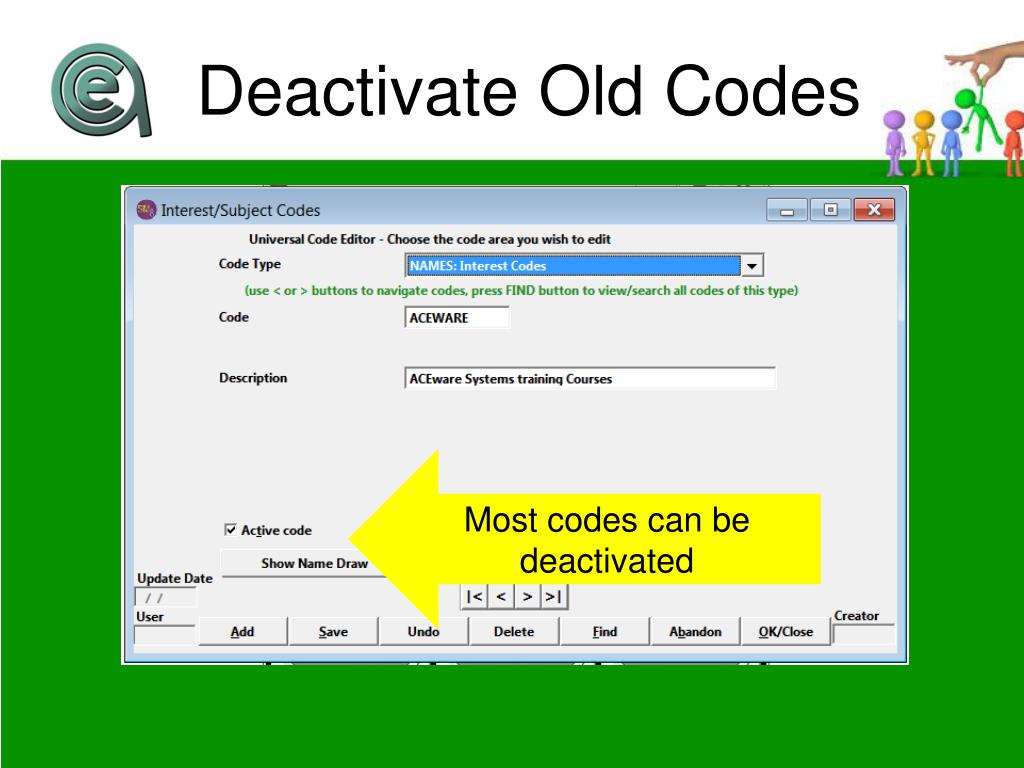Close the Interest/Subject Codes window
Image resolution: width=1024 pixels, height=768 pixels.
click(874, 210)
